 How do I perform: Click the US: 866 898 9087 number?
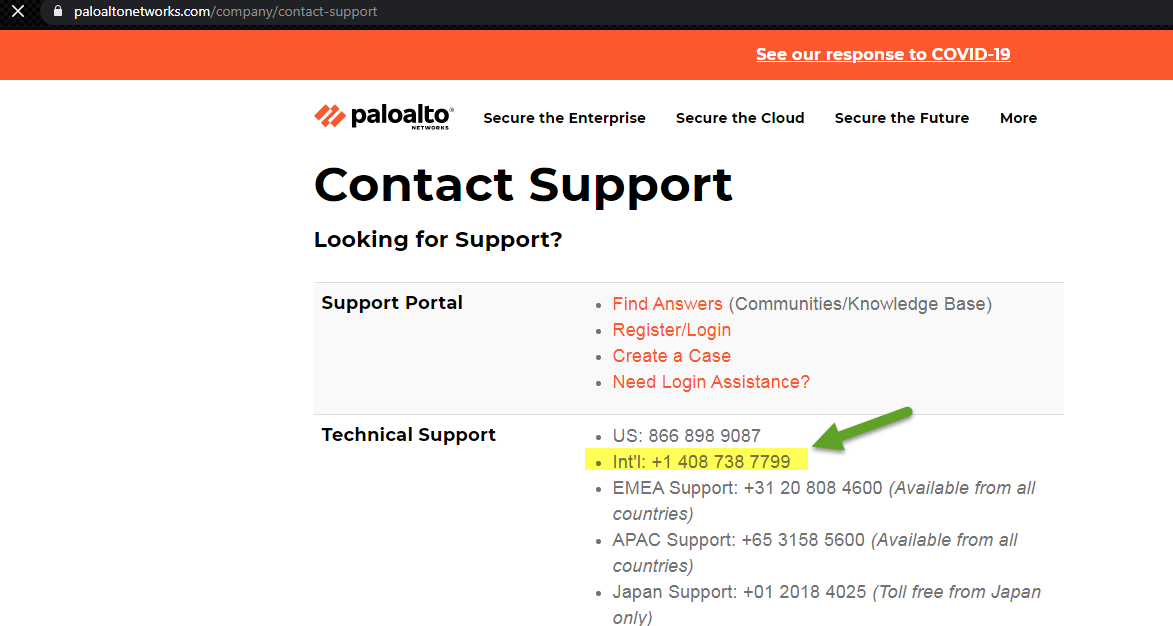tap(687, 436)
